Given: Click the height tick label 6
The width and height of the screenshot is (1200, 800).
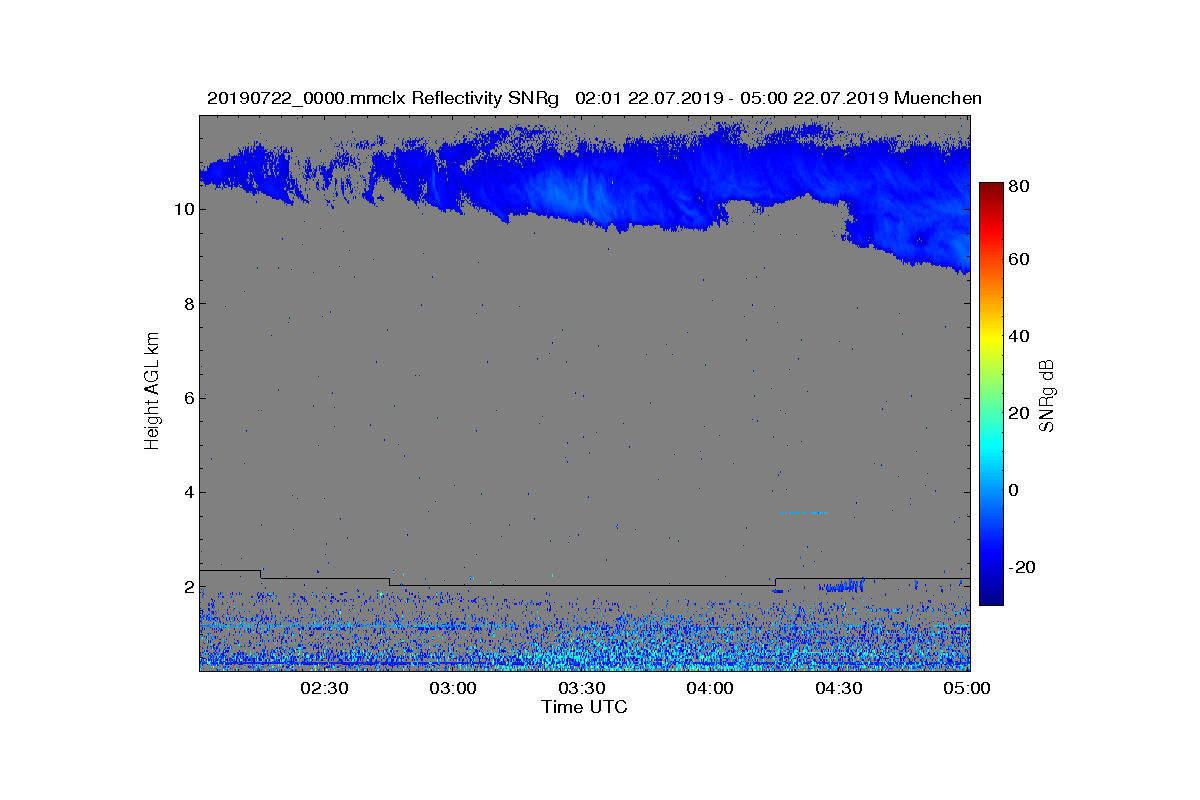Looking at the screenshot, I should coord(189,398).
